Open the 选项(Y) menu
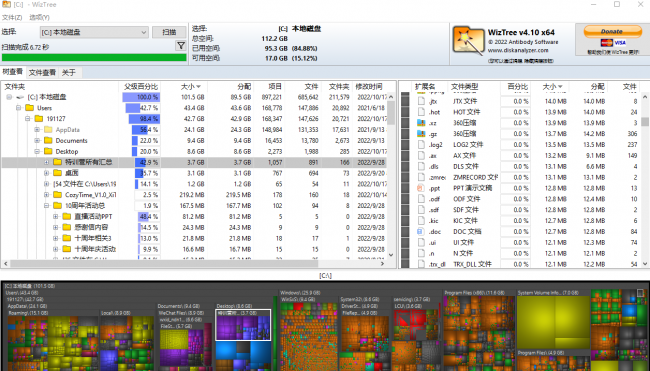This screenshot has width=650, height=371. [39, 17]
